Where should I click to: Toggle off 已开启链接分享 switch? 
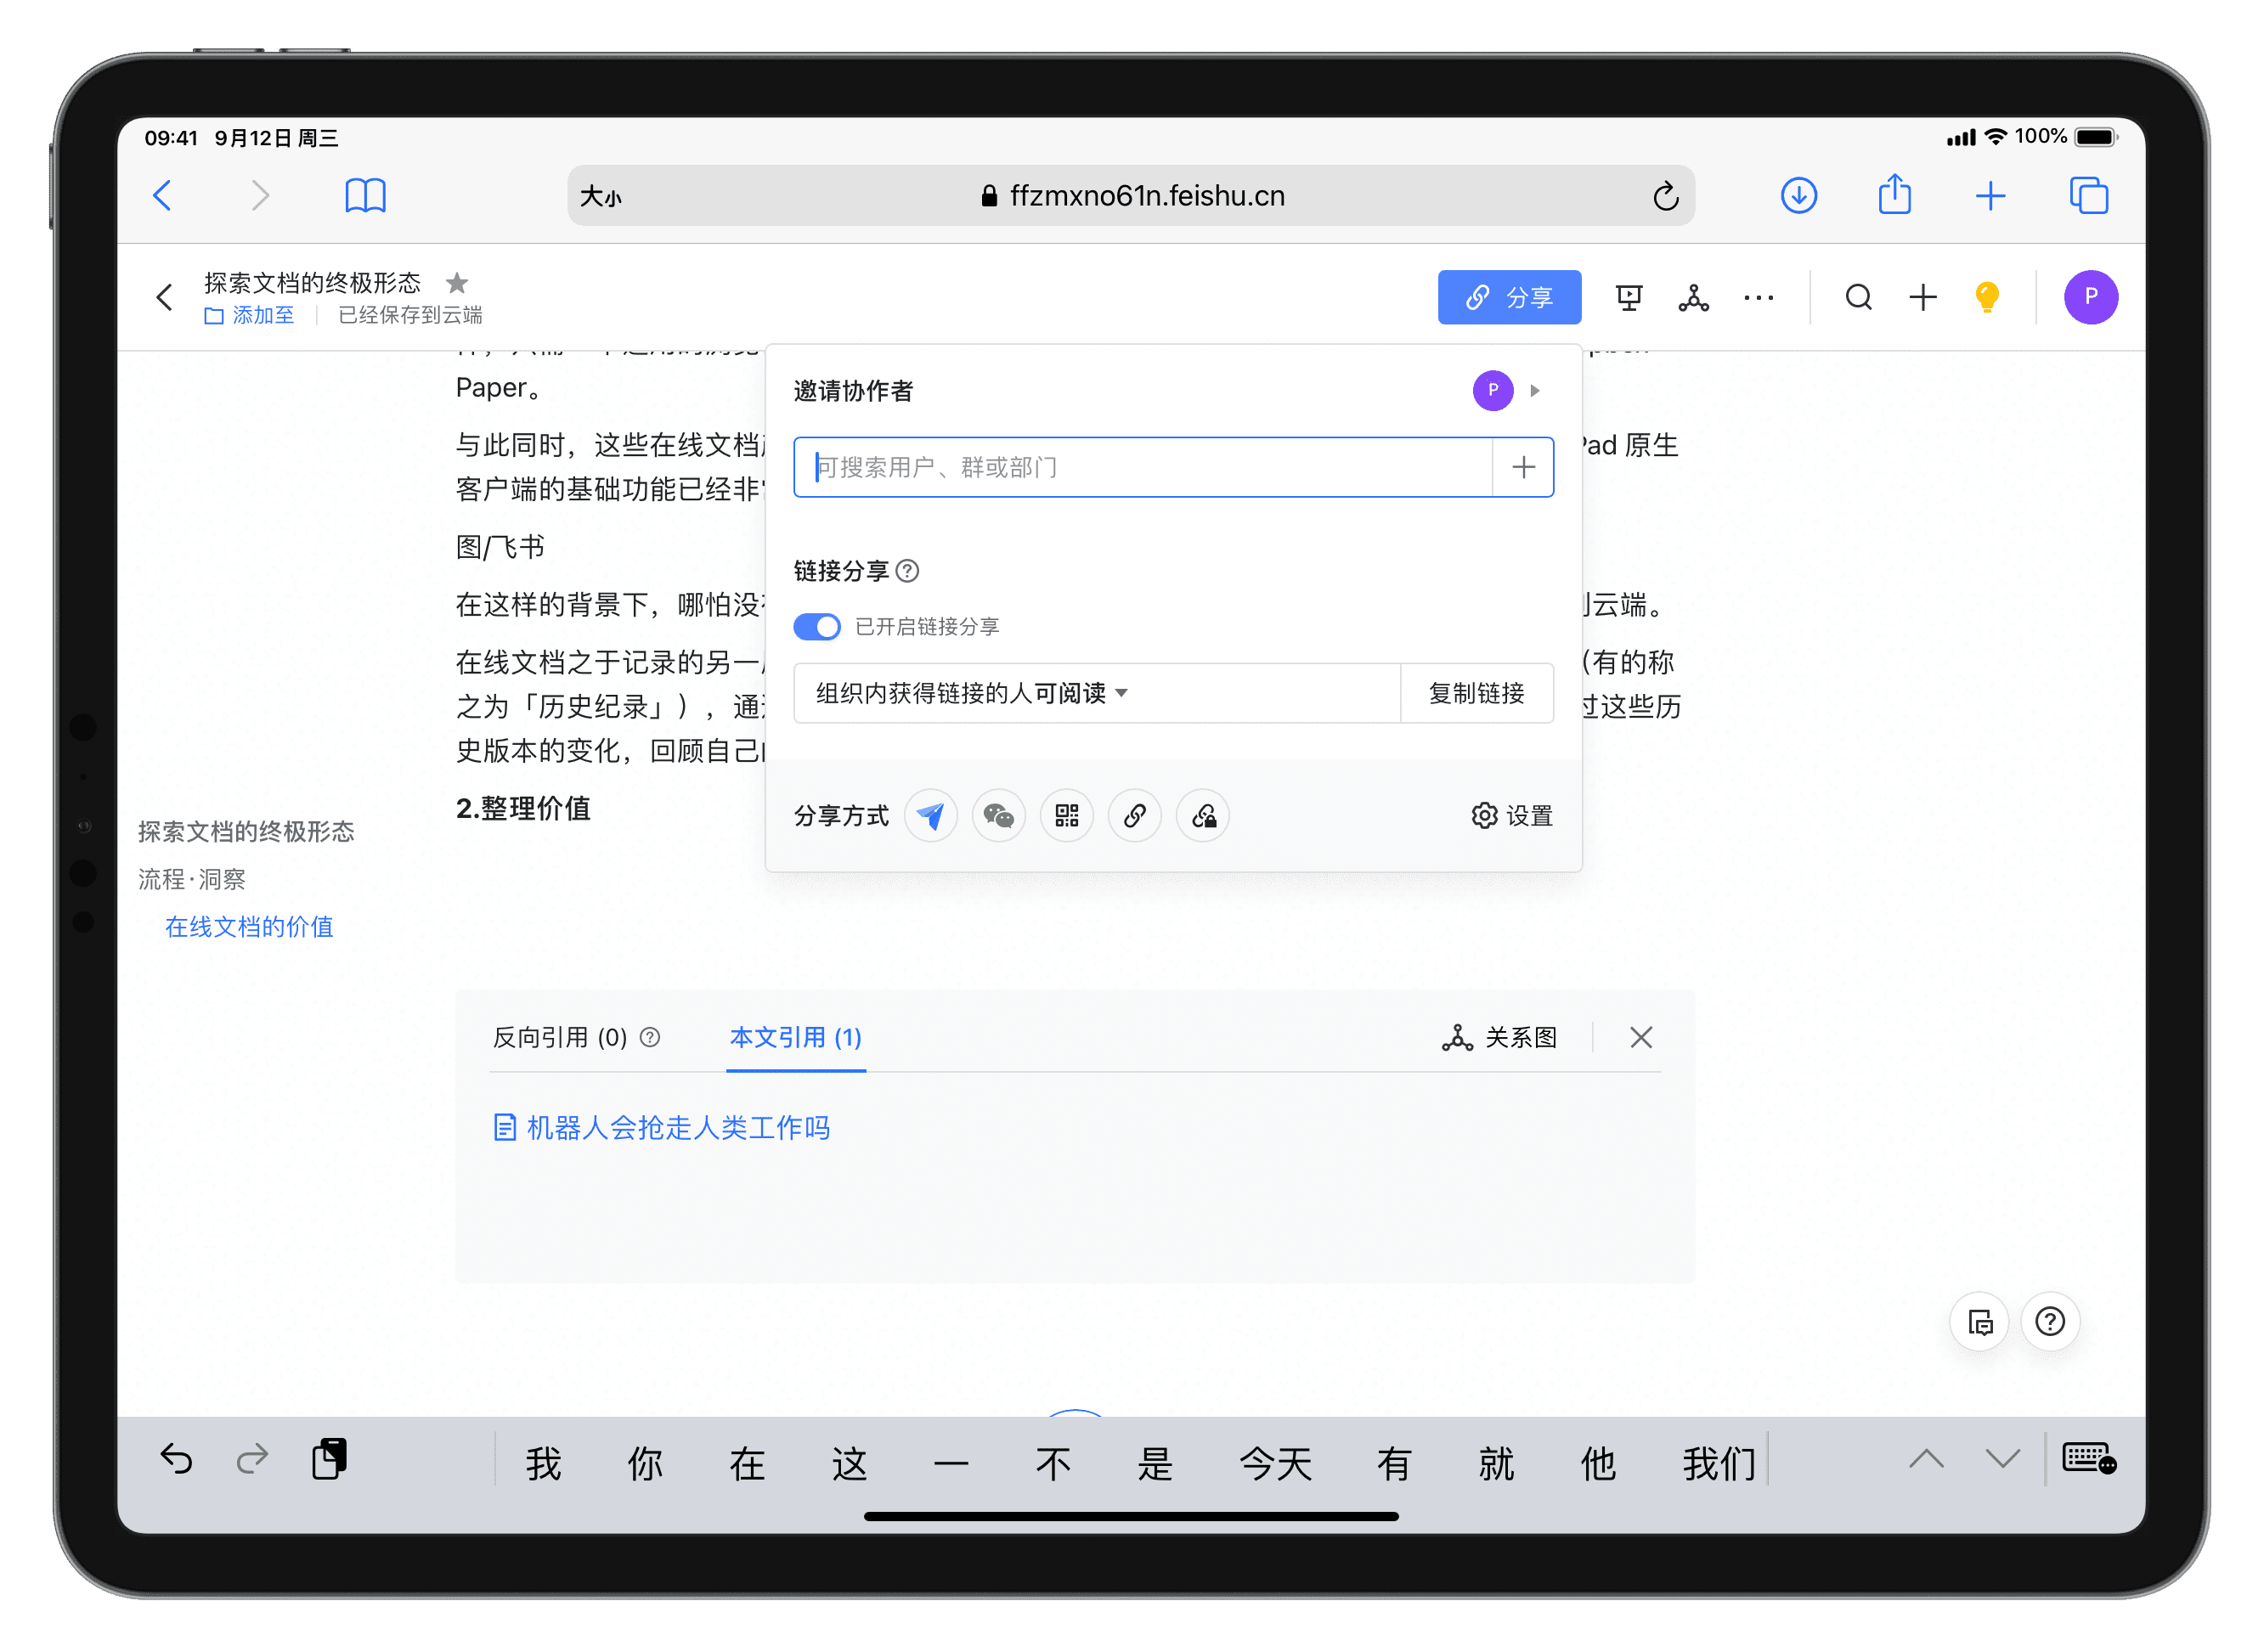click(817, 627)
